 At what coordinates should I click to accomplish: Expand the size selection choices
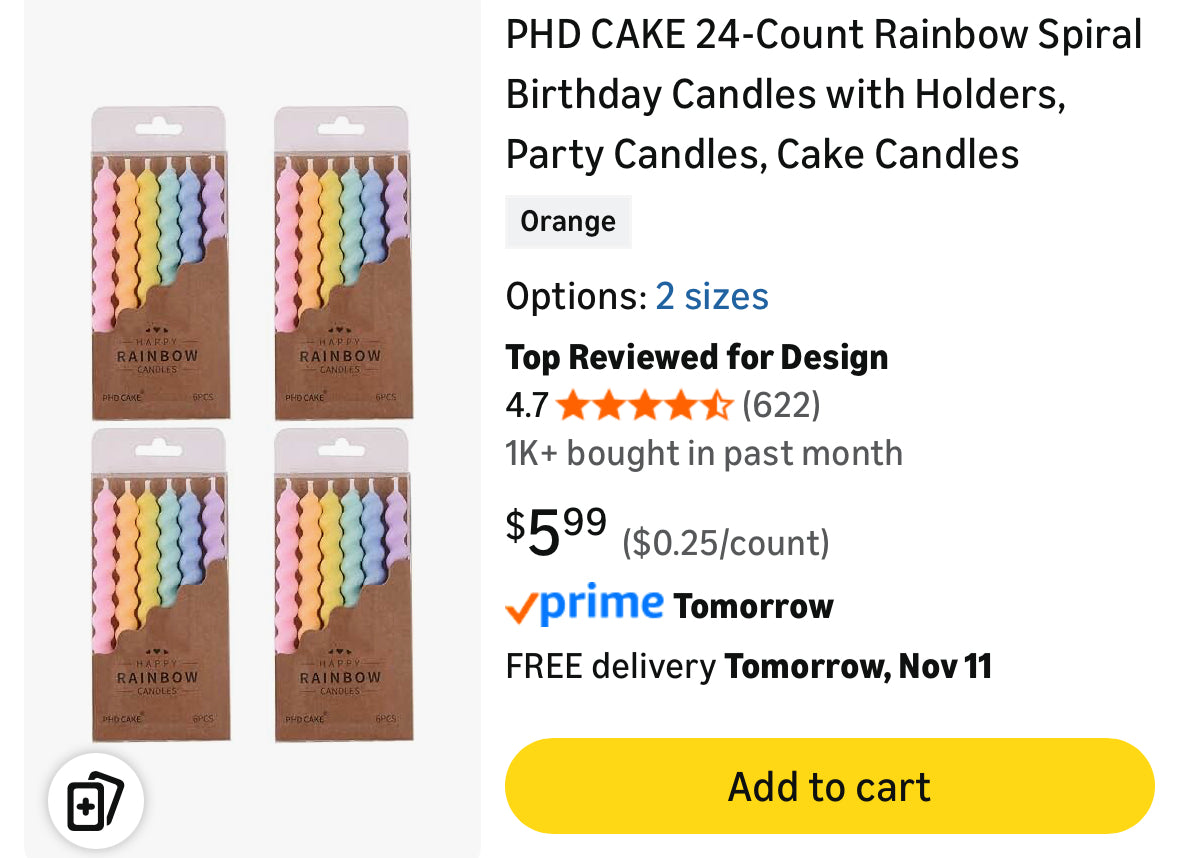click(711, 296)
